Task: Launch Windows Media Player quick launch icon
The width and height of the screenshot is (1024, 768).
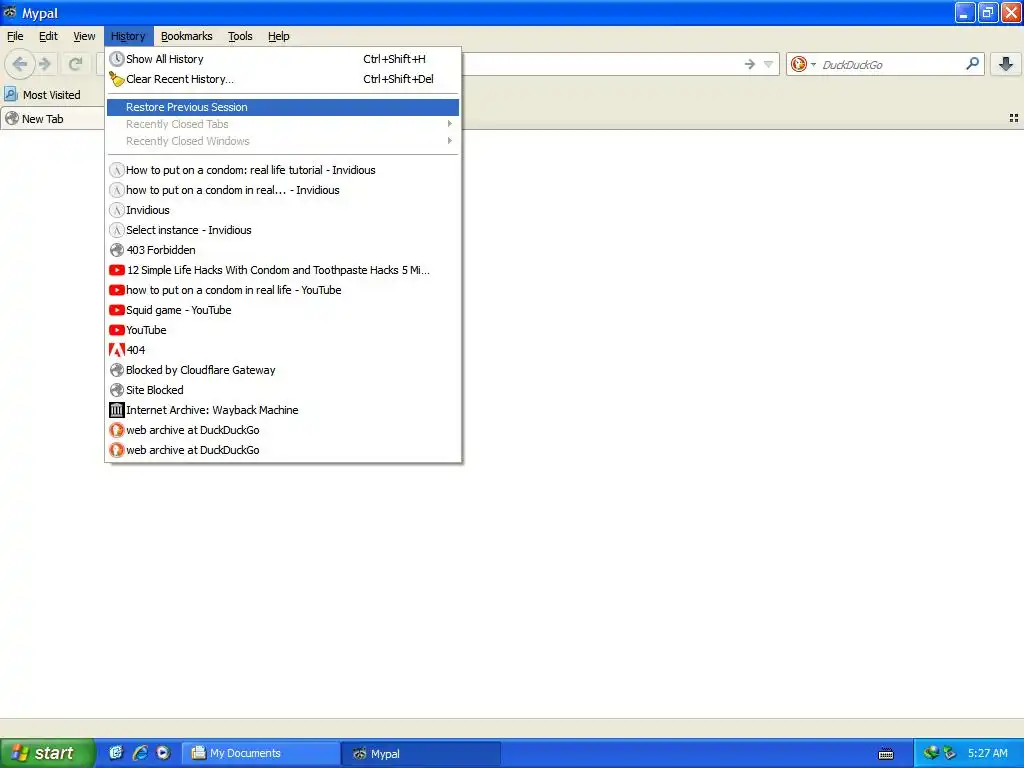Action: (163, 753)
